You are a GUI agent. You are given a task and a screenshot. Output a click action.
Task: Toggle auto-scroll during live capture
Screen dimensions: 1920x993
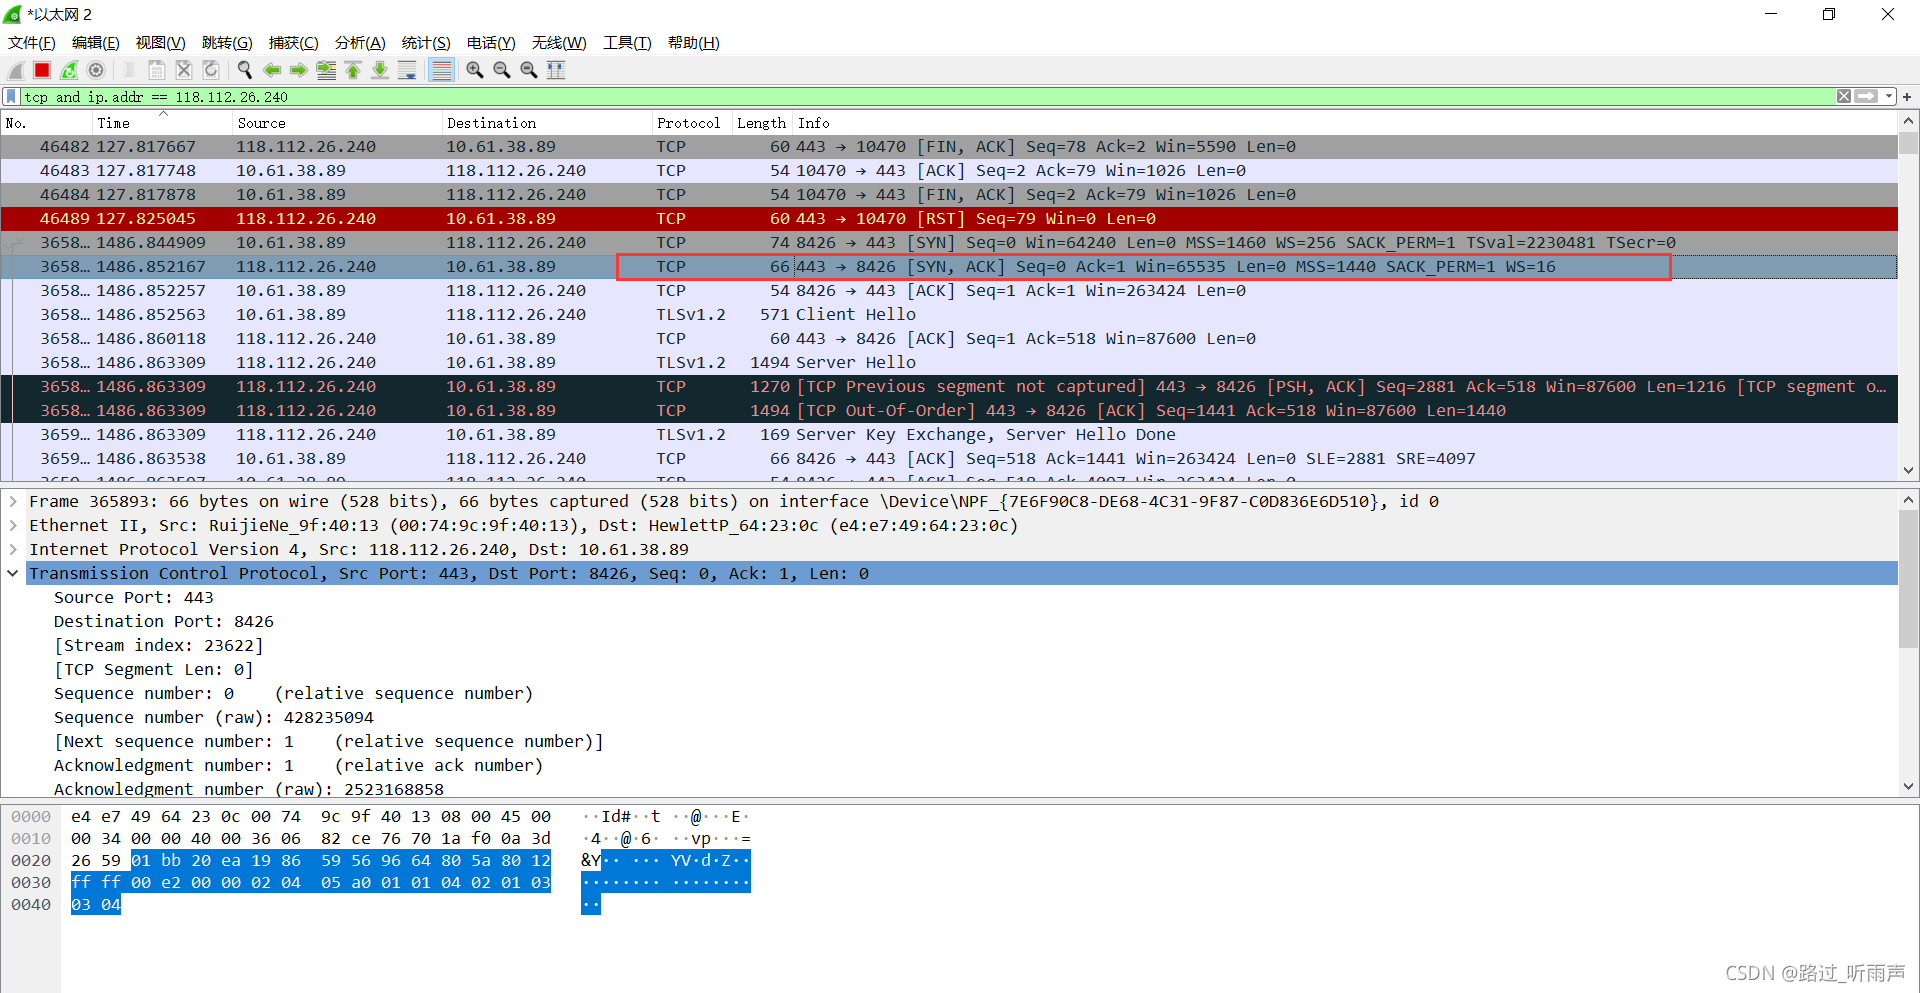[x=407, y=70]
